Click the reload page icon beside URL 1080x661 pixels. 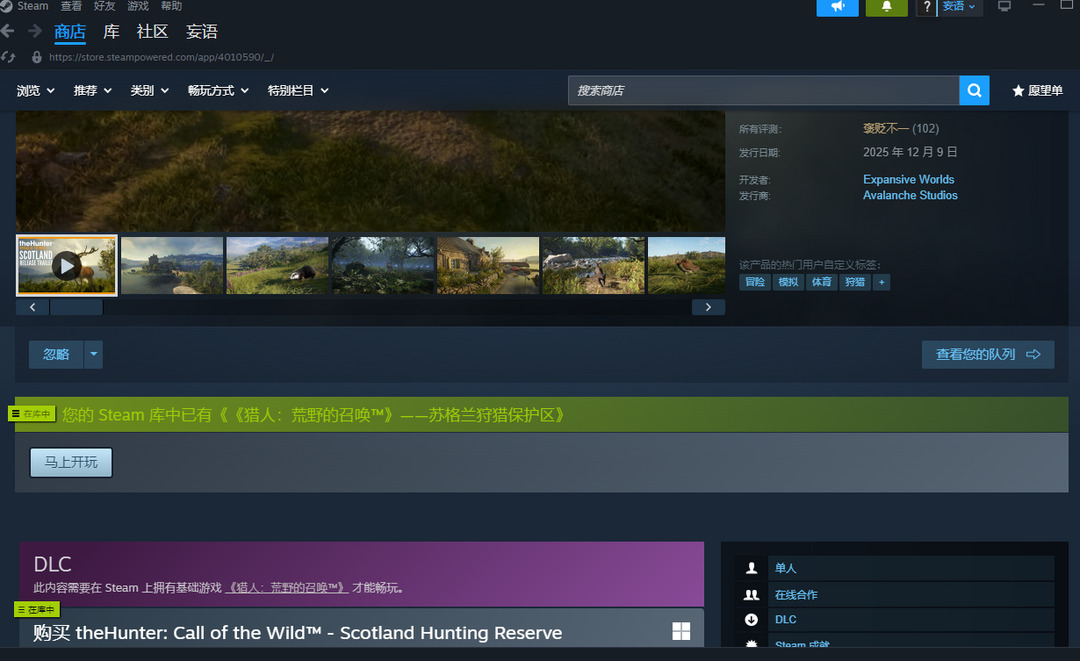(x=9, y=57)
